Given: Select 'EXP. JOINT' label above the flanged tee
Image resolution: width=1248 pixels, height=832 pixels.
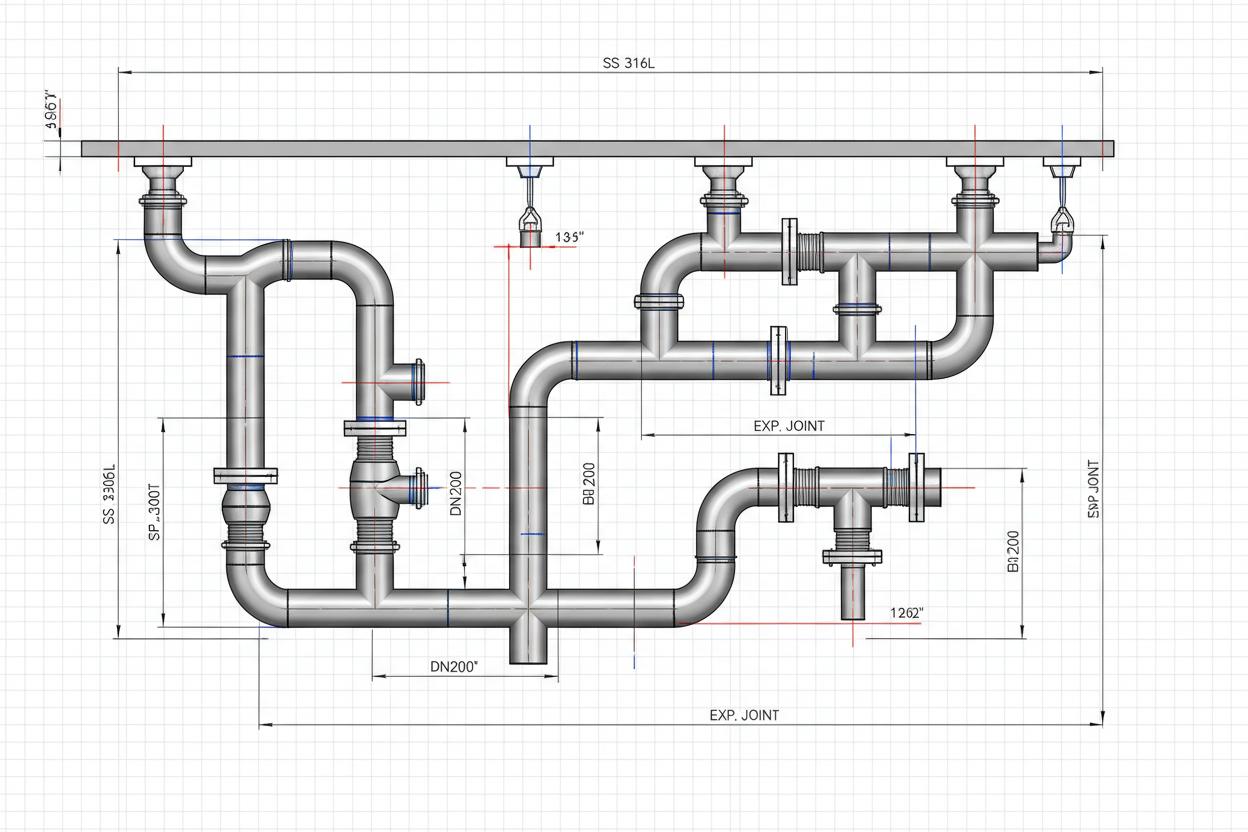Looking at the screenshot, I should pyautogui.click(x=789, y=426).
